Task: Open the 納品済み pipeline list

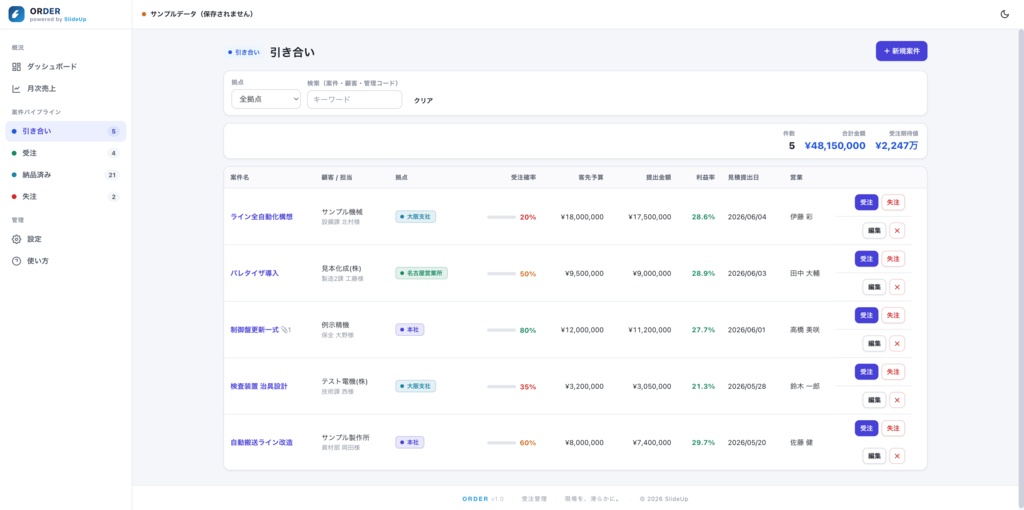Action: tap(65, 175)
